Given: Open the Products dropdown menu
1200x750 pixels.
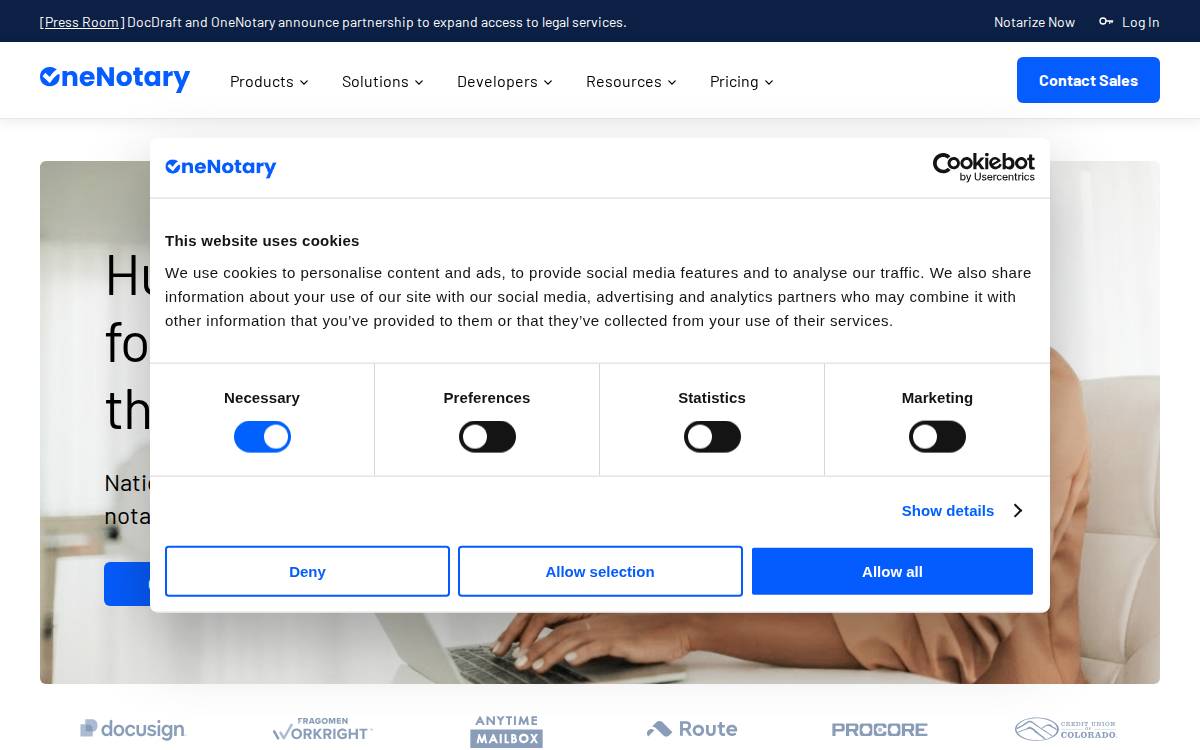Looking at the screenshot, I should tap(269, 81).
